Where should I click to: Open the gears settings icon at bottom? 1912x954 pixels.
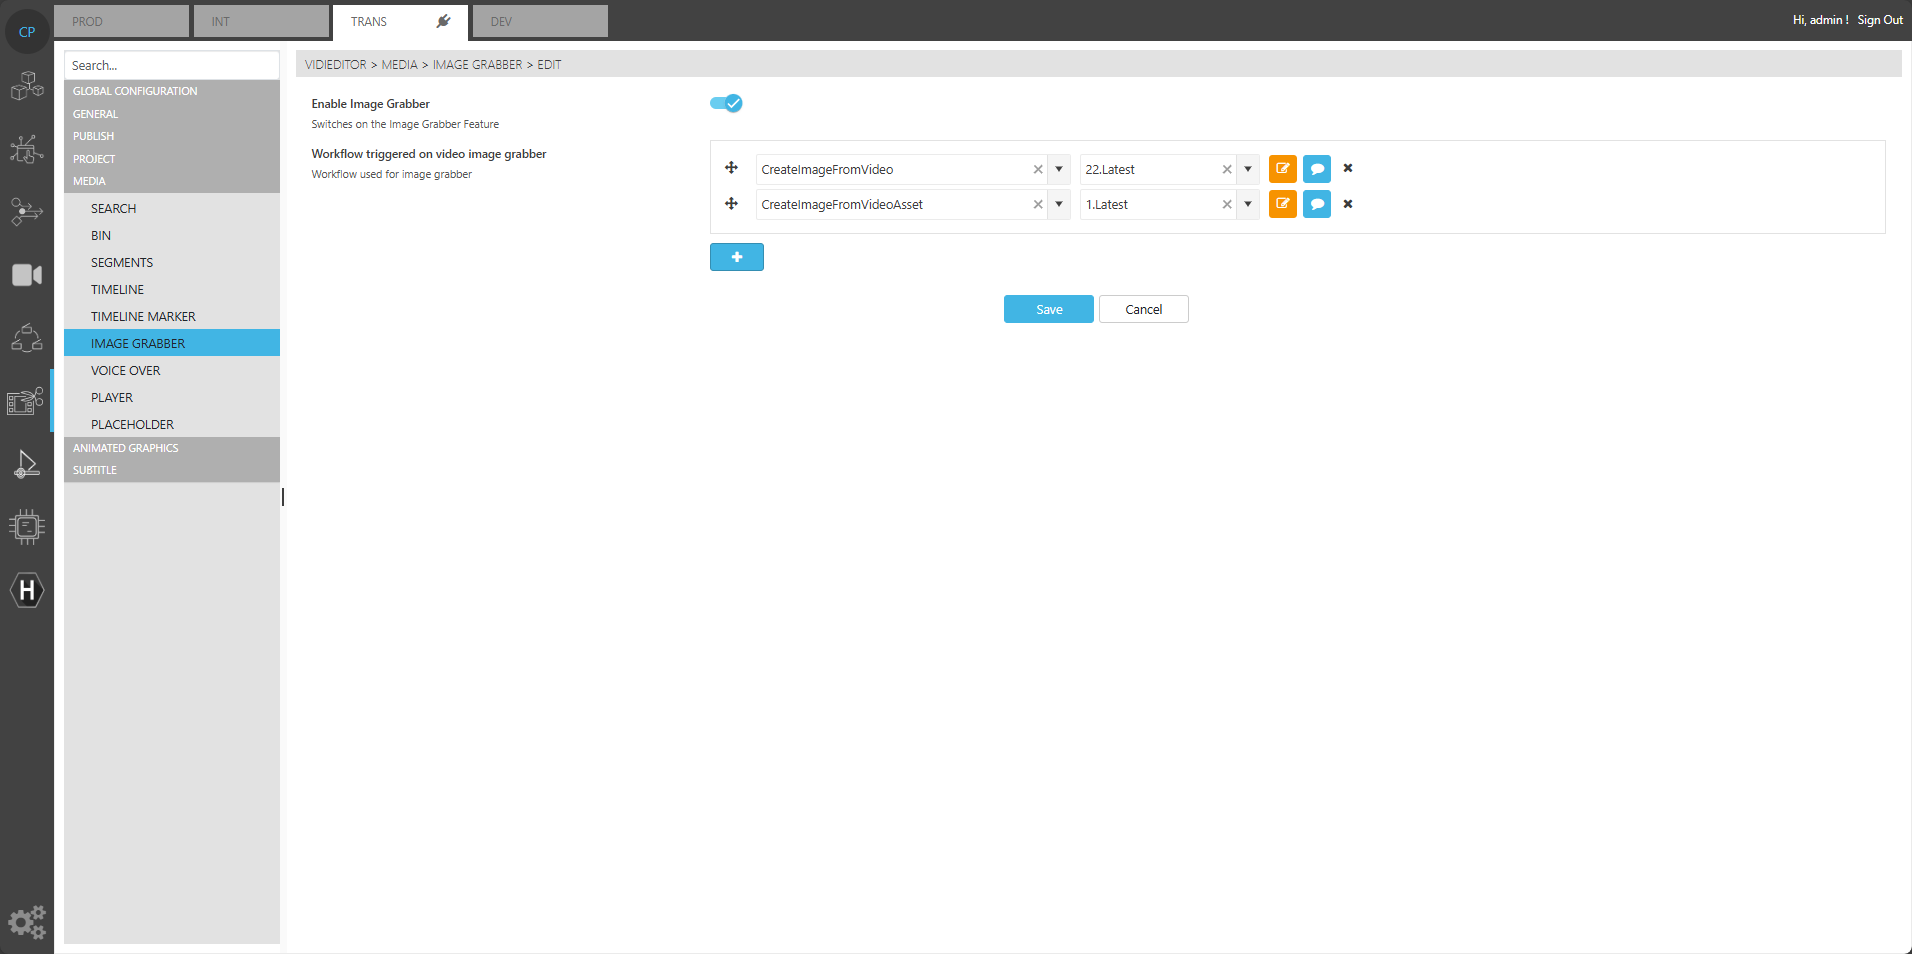pos(27,921)
